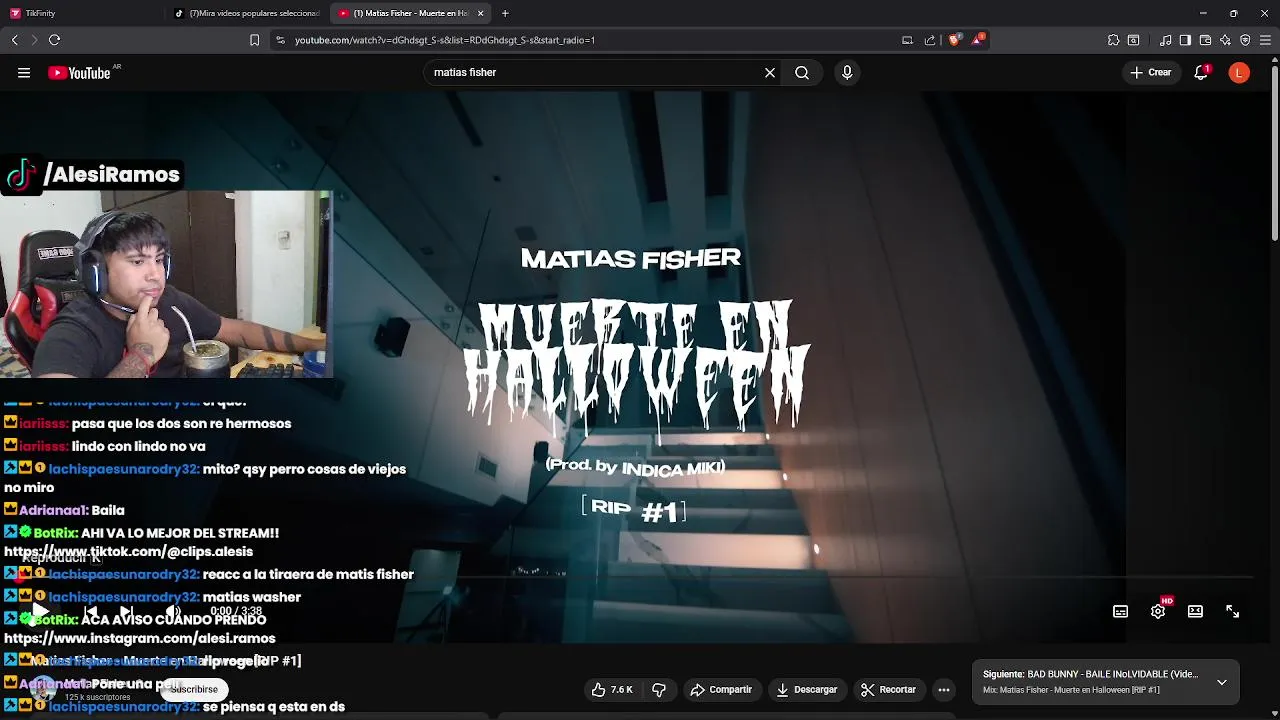
Task: Click the youtube.com address bar URL
Action: [x=445, y=40]
